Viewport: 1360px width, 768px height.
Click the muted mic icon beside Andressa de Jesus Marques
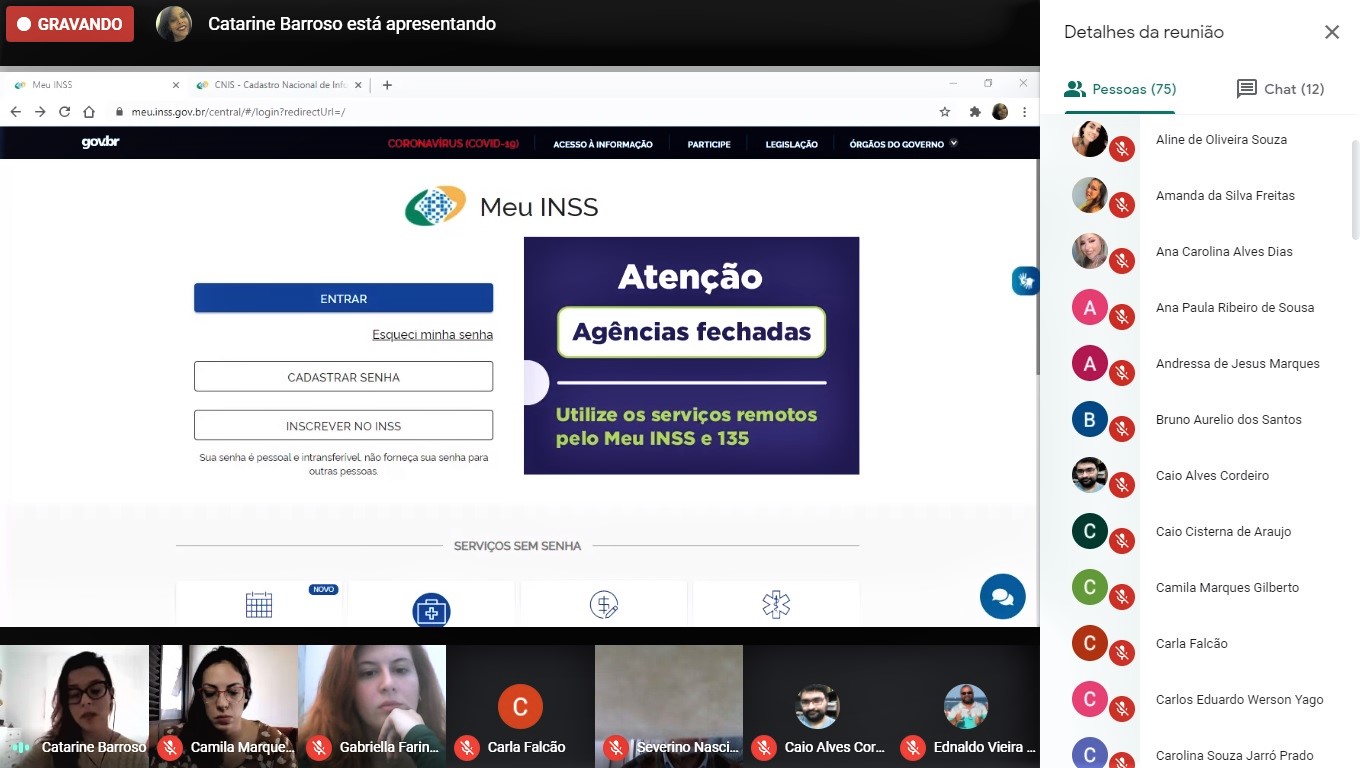[1122, 373]
